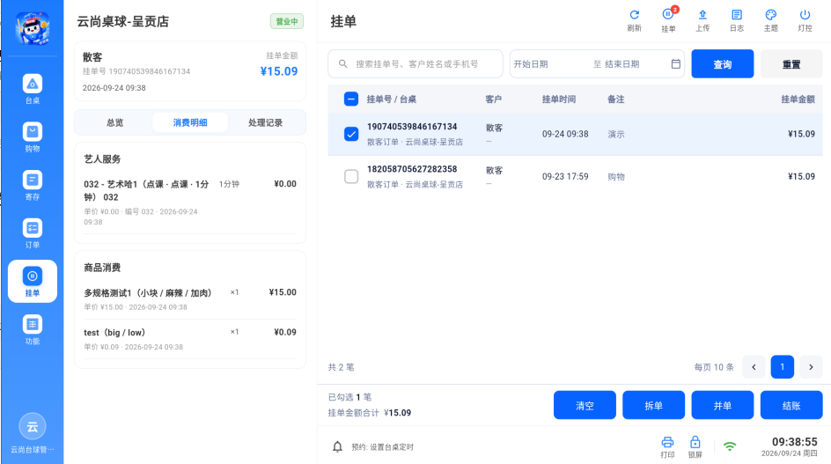Screen dimensions: 831x464
Task: Open the 云尚台球管 account avatar
Action: point(32,426)
